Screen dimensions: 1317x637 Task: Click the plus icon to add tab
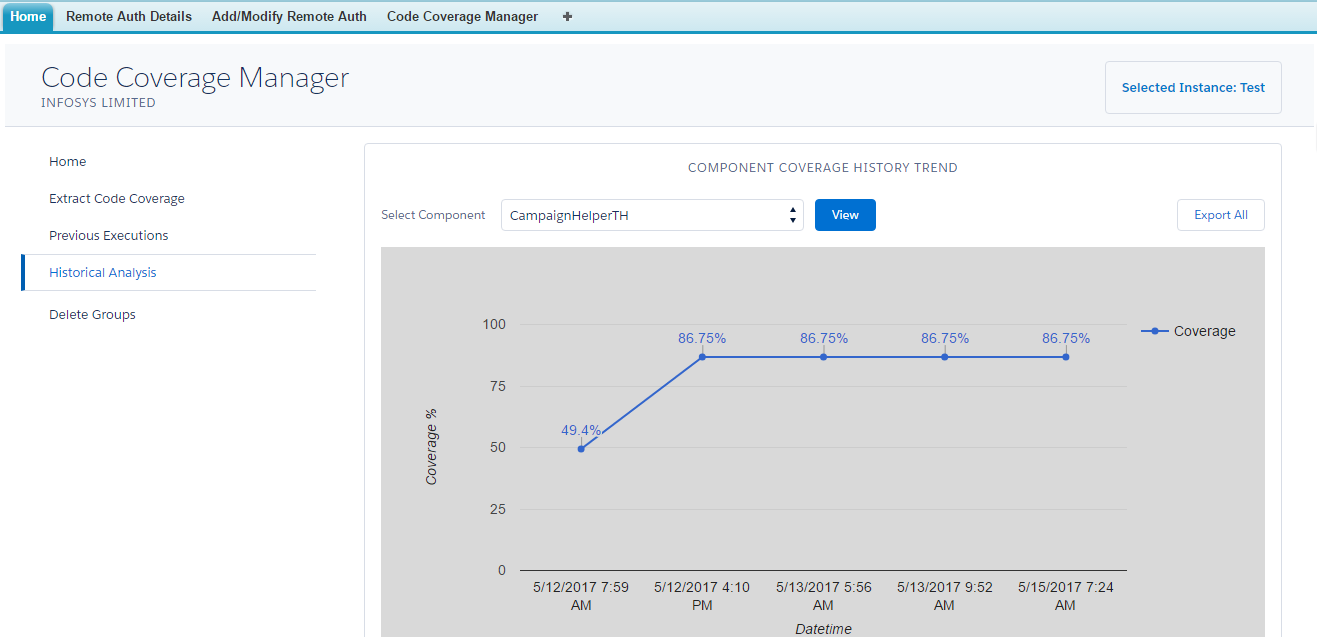tap(567, 17)
